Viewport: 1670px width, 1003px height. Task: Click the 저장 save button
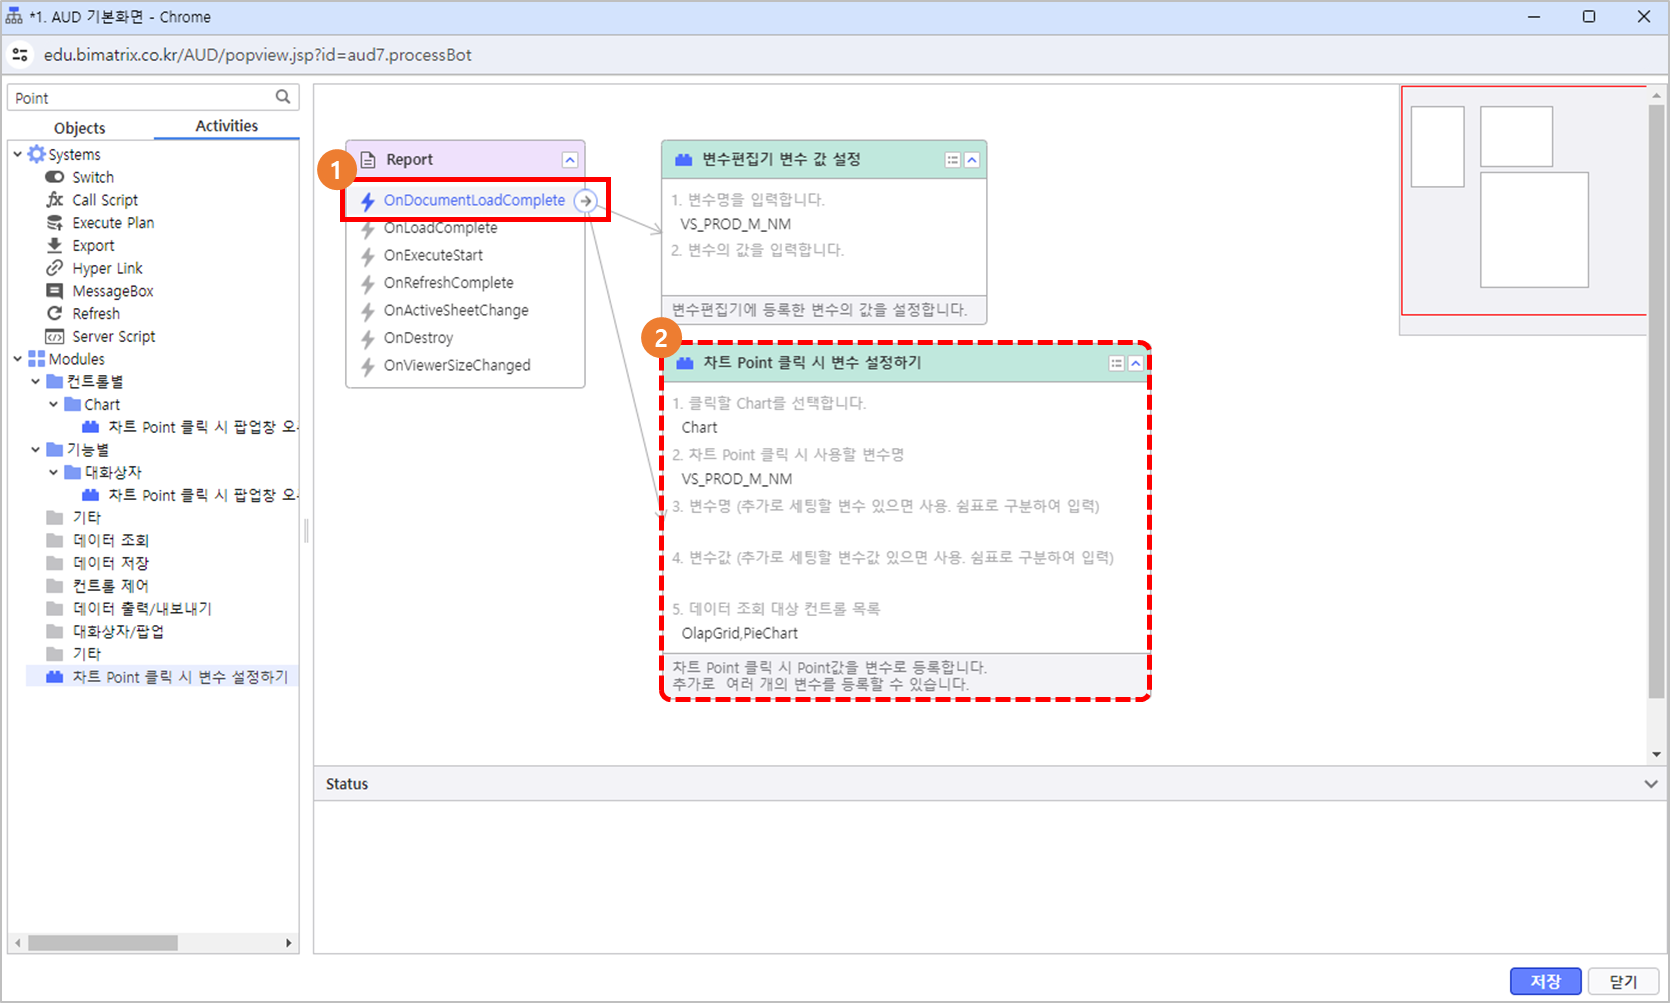point(1545,981)
